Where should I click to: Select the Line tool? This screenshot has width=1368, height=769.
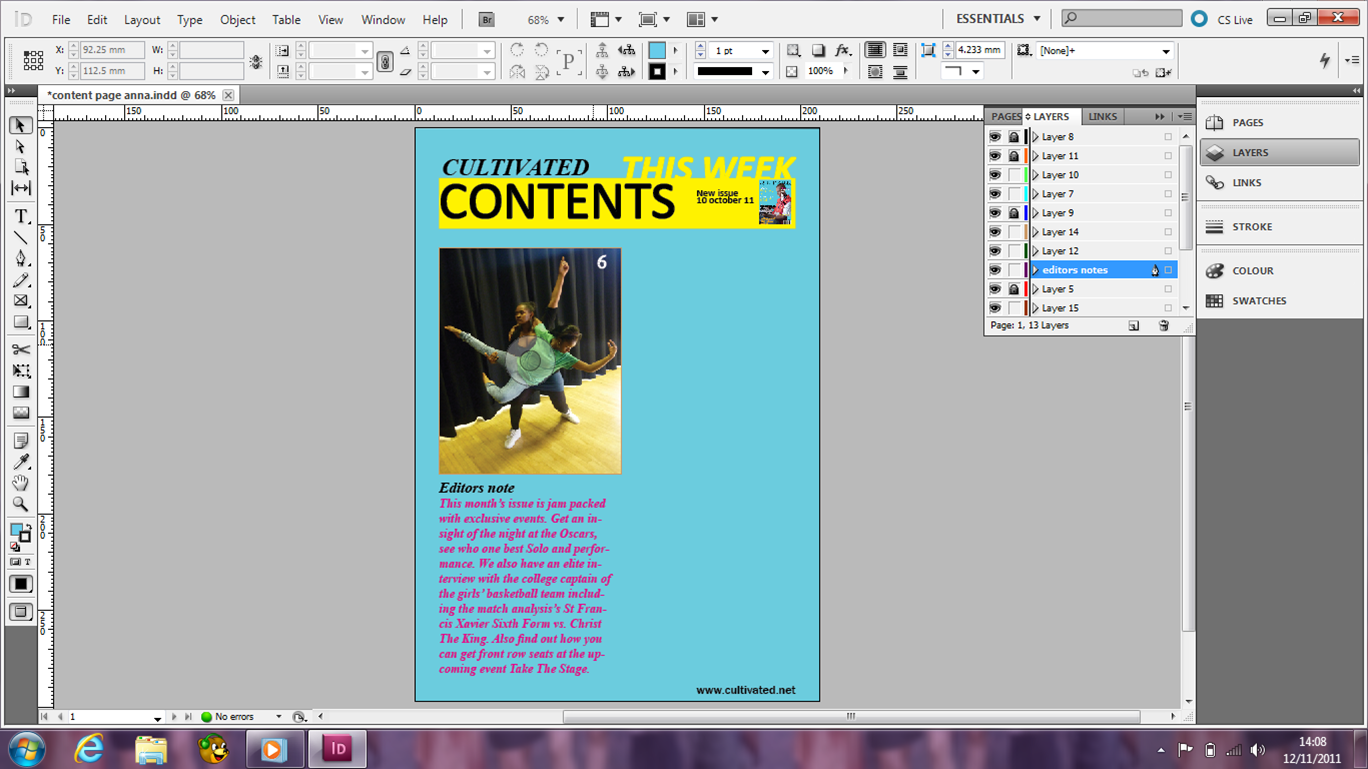pyautogui.click(x=20, y=237)
